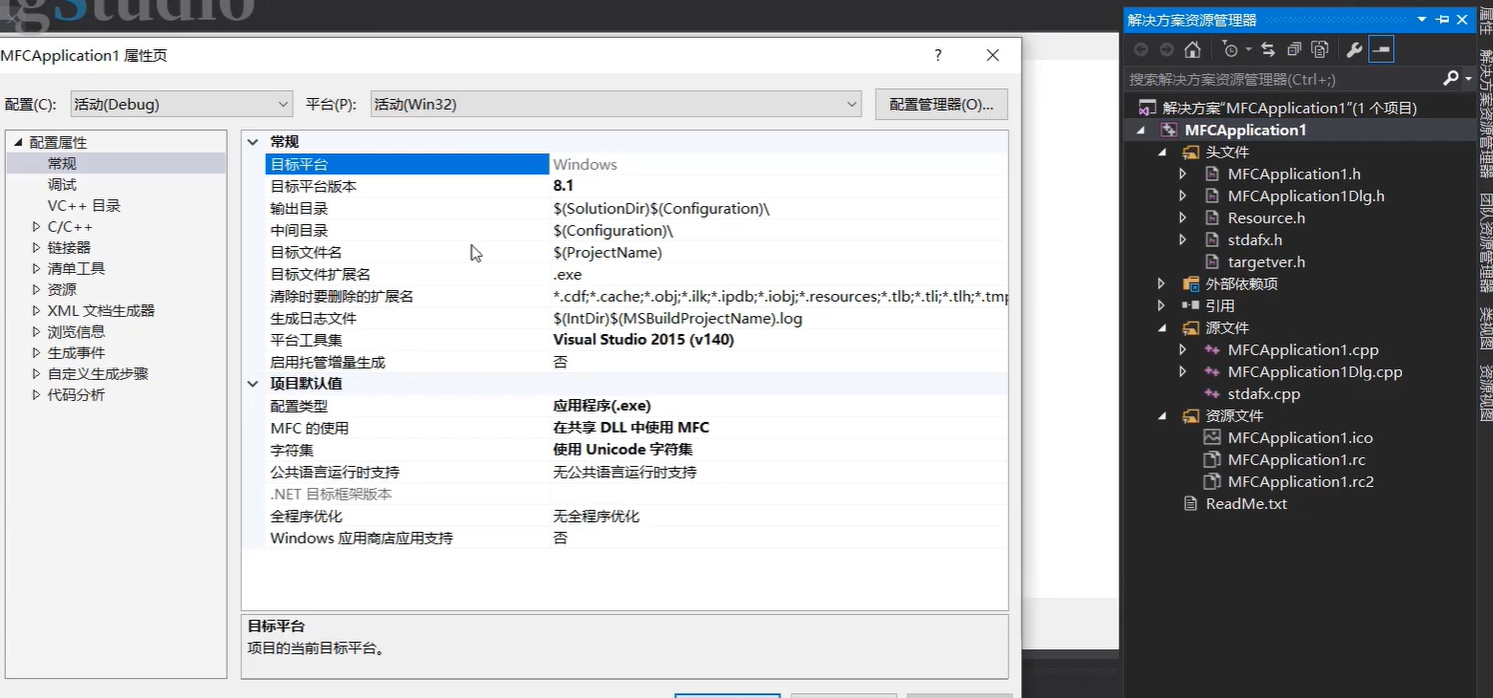Expand the 外部依赖项 tree node
The width and height of the screenshot is (1493, 698).
(x=1162, y=283)
